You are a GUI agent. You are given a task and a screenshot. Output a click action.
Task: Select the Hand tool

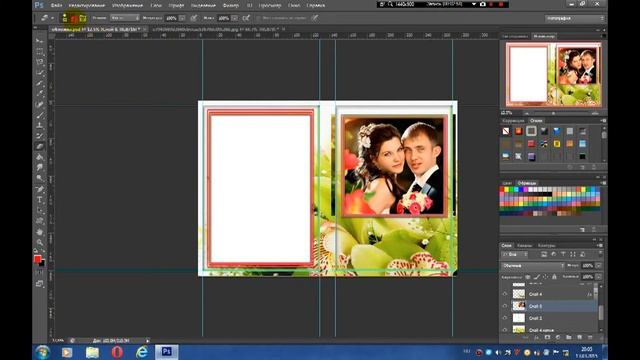point(40,231)
